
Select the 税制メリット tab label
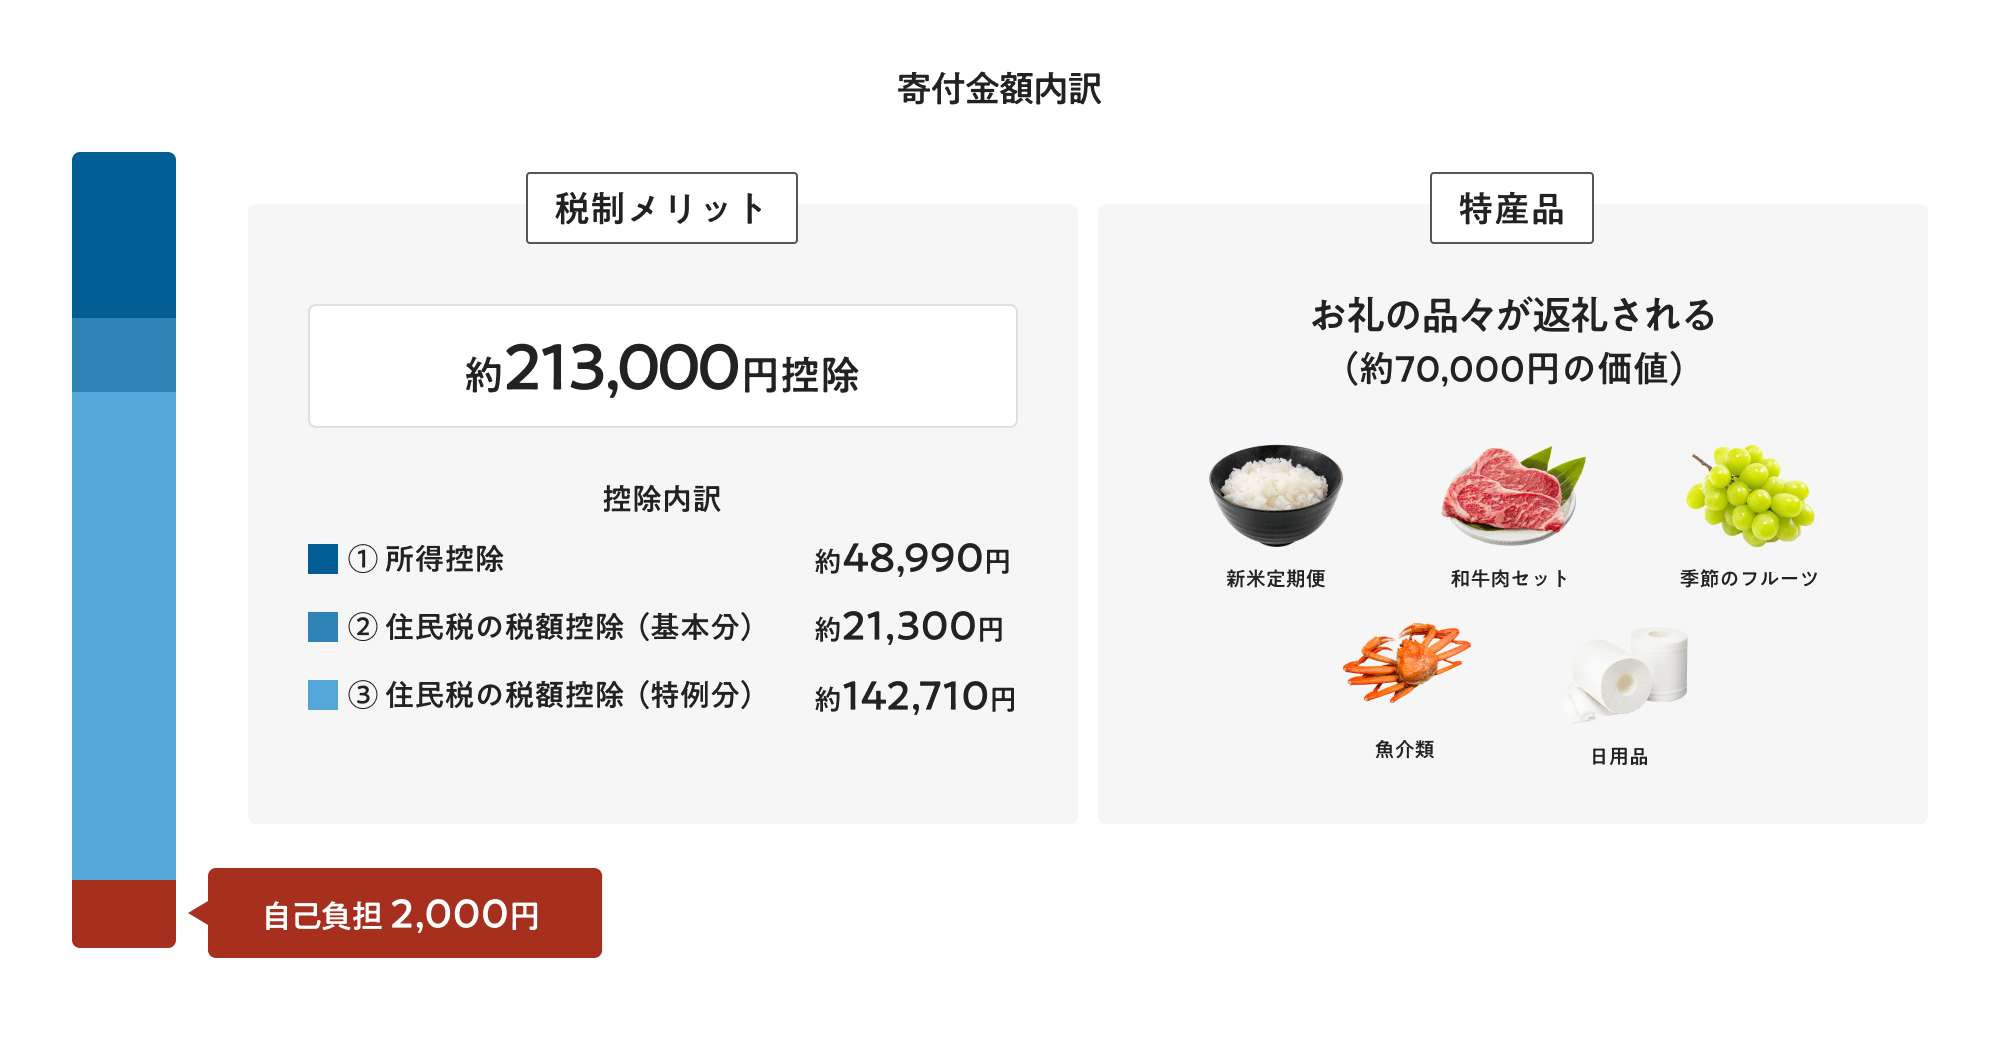(661, 208)
